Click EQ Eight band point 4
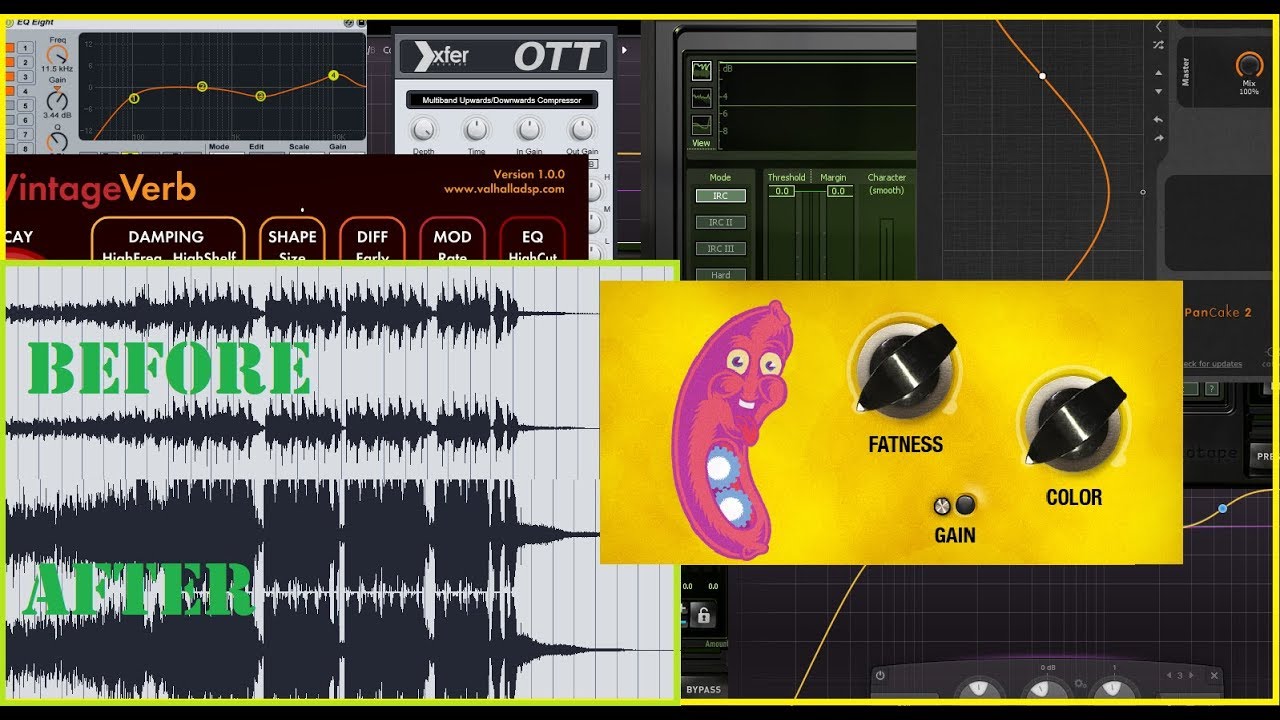The image size is (1280, 720). [334, 76]
